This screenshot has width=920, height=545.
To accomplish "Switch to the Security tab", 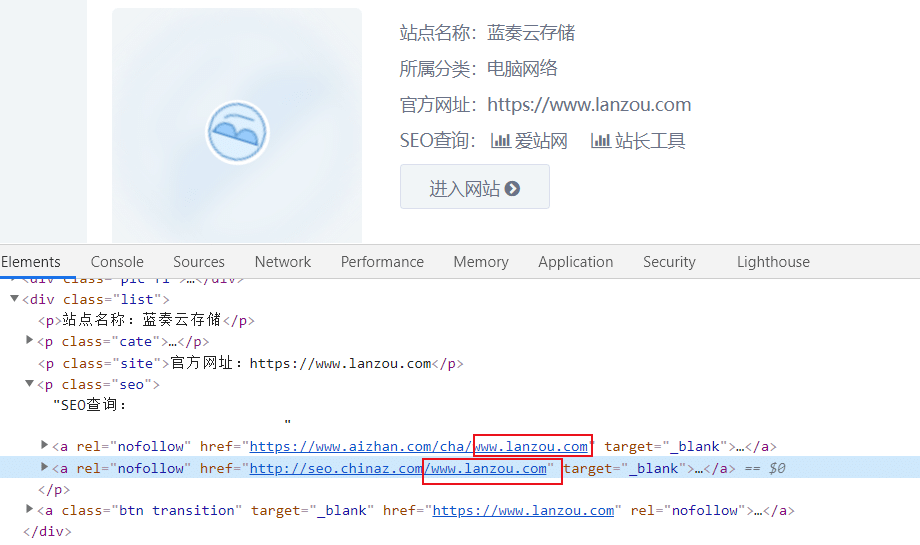I will (x=669, y=262).
